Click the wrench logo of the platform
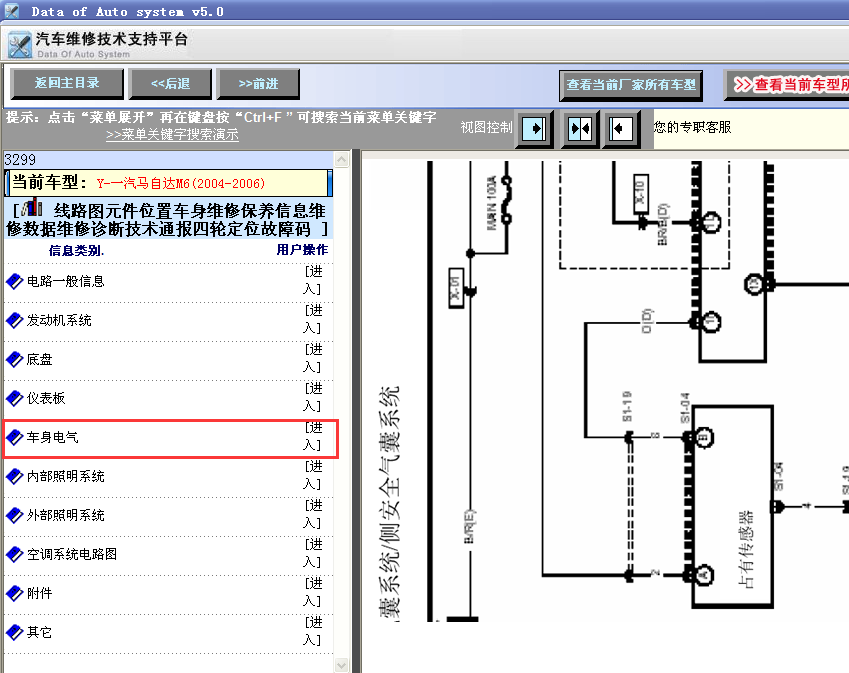849x673 pixels. 20,45
